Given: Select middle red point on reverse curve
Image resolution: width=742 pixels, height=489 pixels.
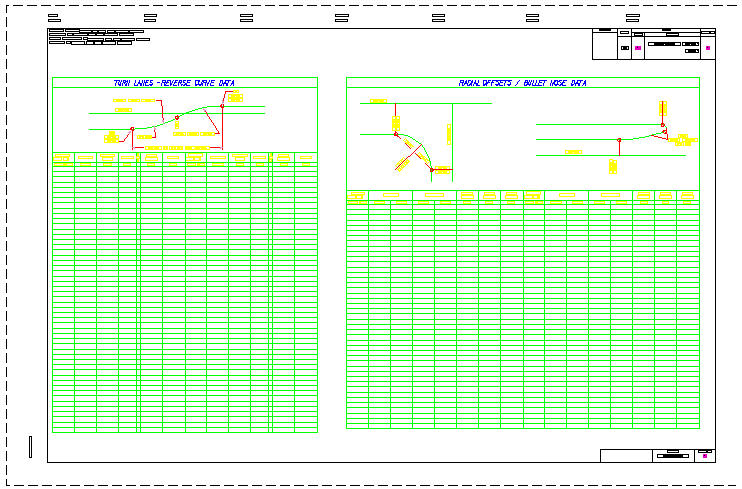Looking at the screenshot, I should [x=176, y=117].
